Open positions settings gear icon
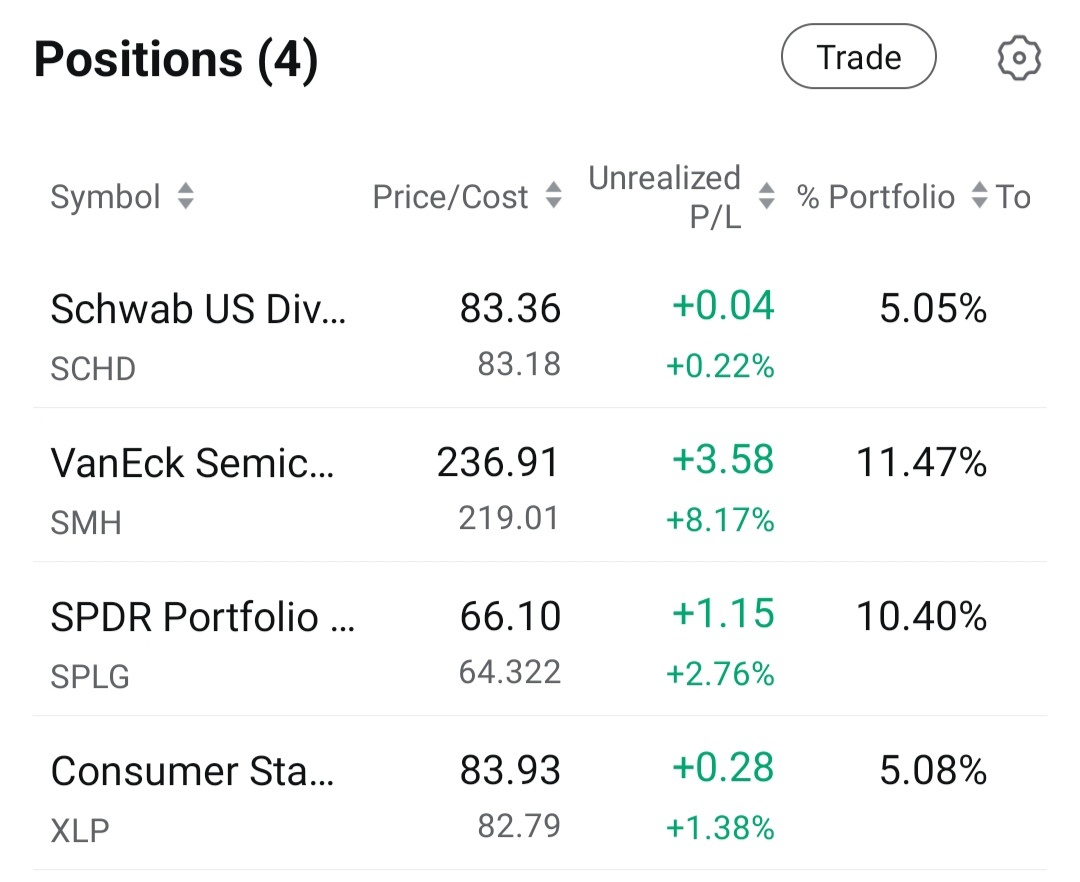 [x=1019, y=58]
